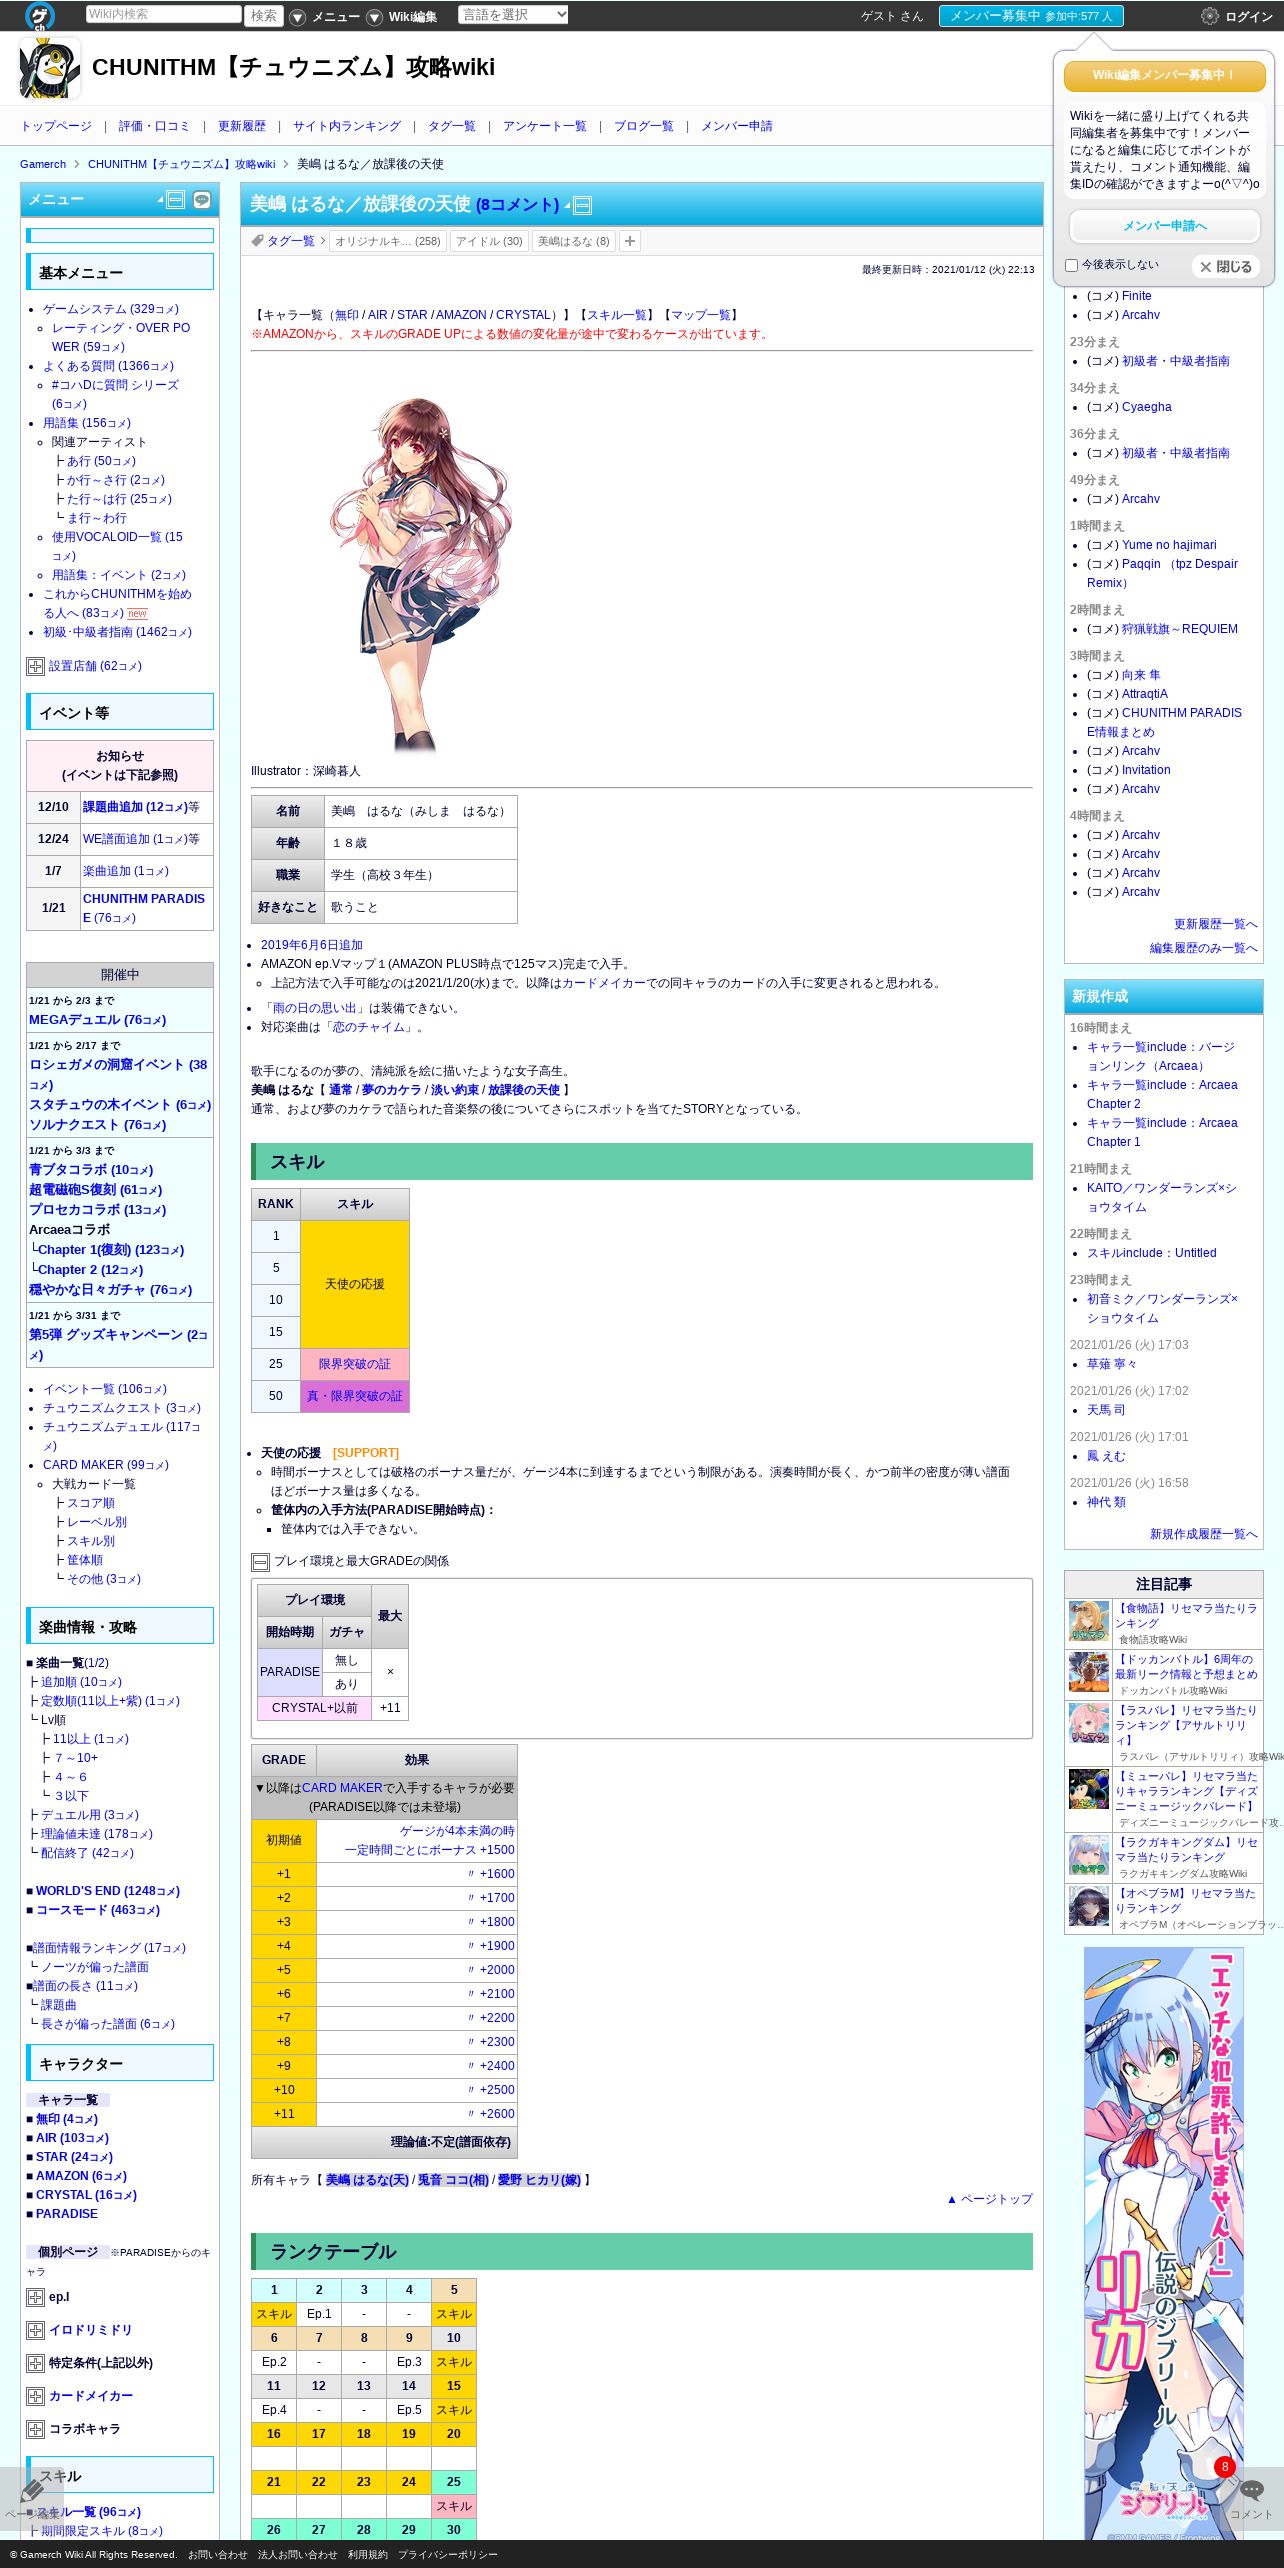The width and height of the screenshot is (1284, 2568).
Task: Expand the カードメイカー list
Action: (x=35, y=2396)
